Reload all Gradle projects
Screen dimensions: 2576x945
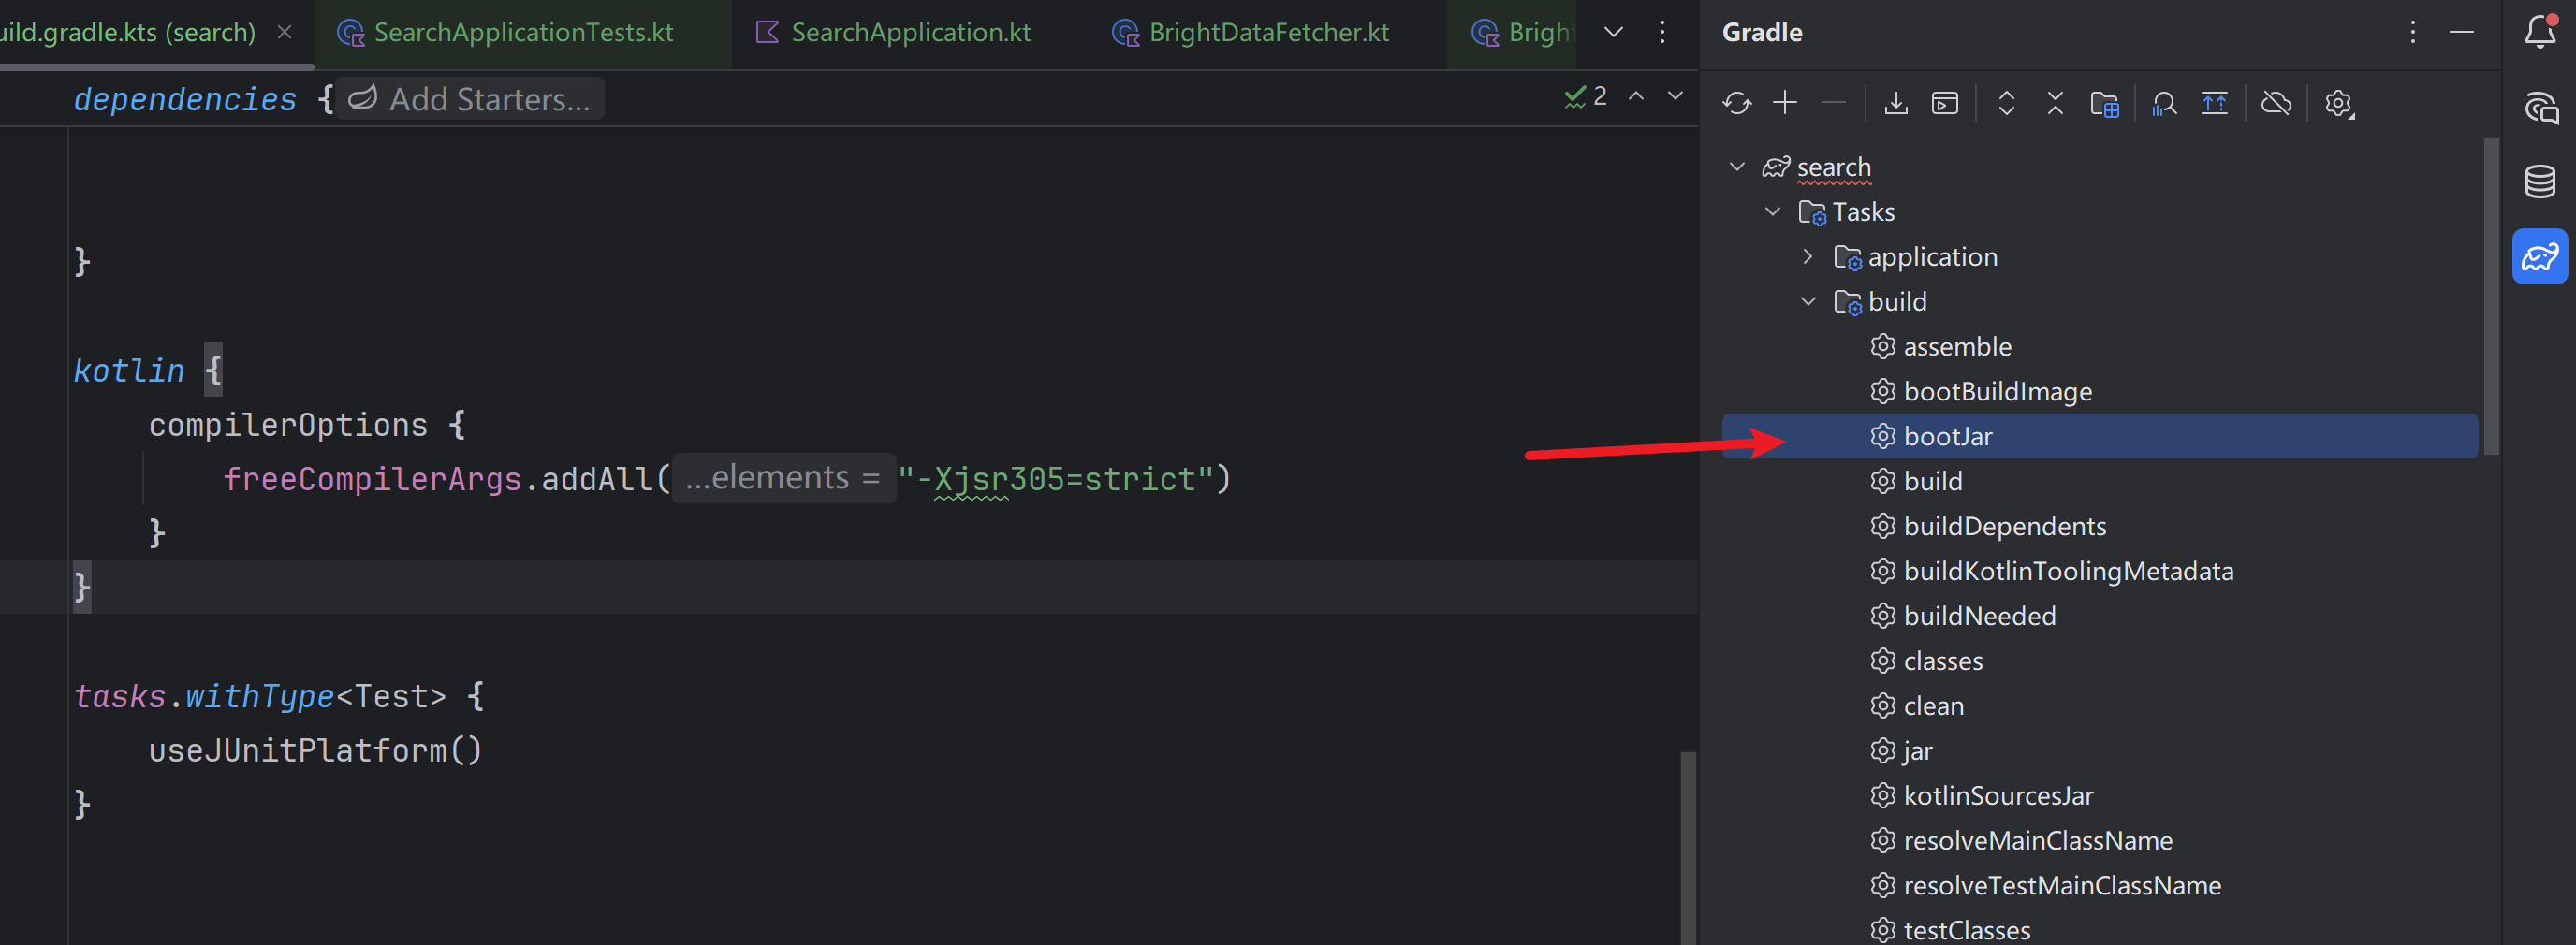pyautogui.click(x=1737, y=102)
